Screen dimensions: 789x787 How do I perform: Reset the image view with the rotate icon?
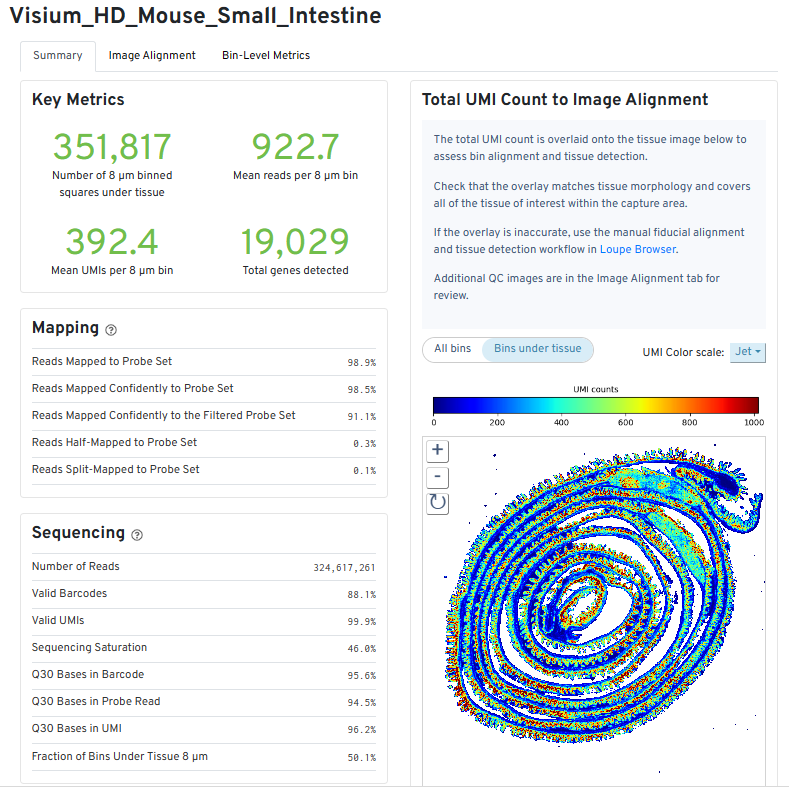coord(437,503)
